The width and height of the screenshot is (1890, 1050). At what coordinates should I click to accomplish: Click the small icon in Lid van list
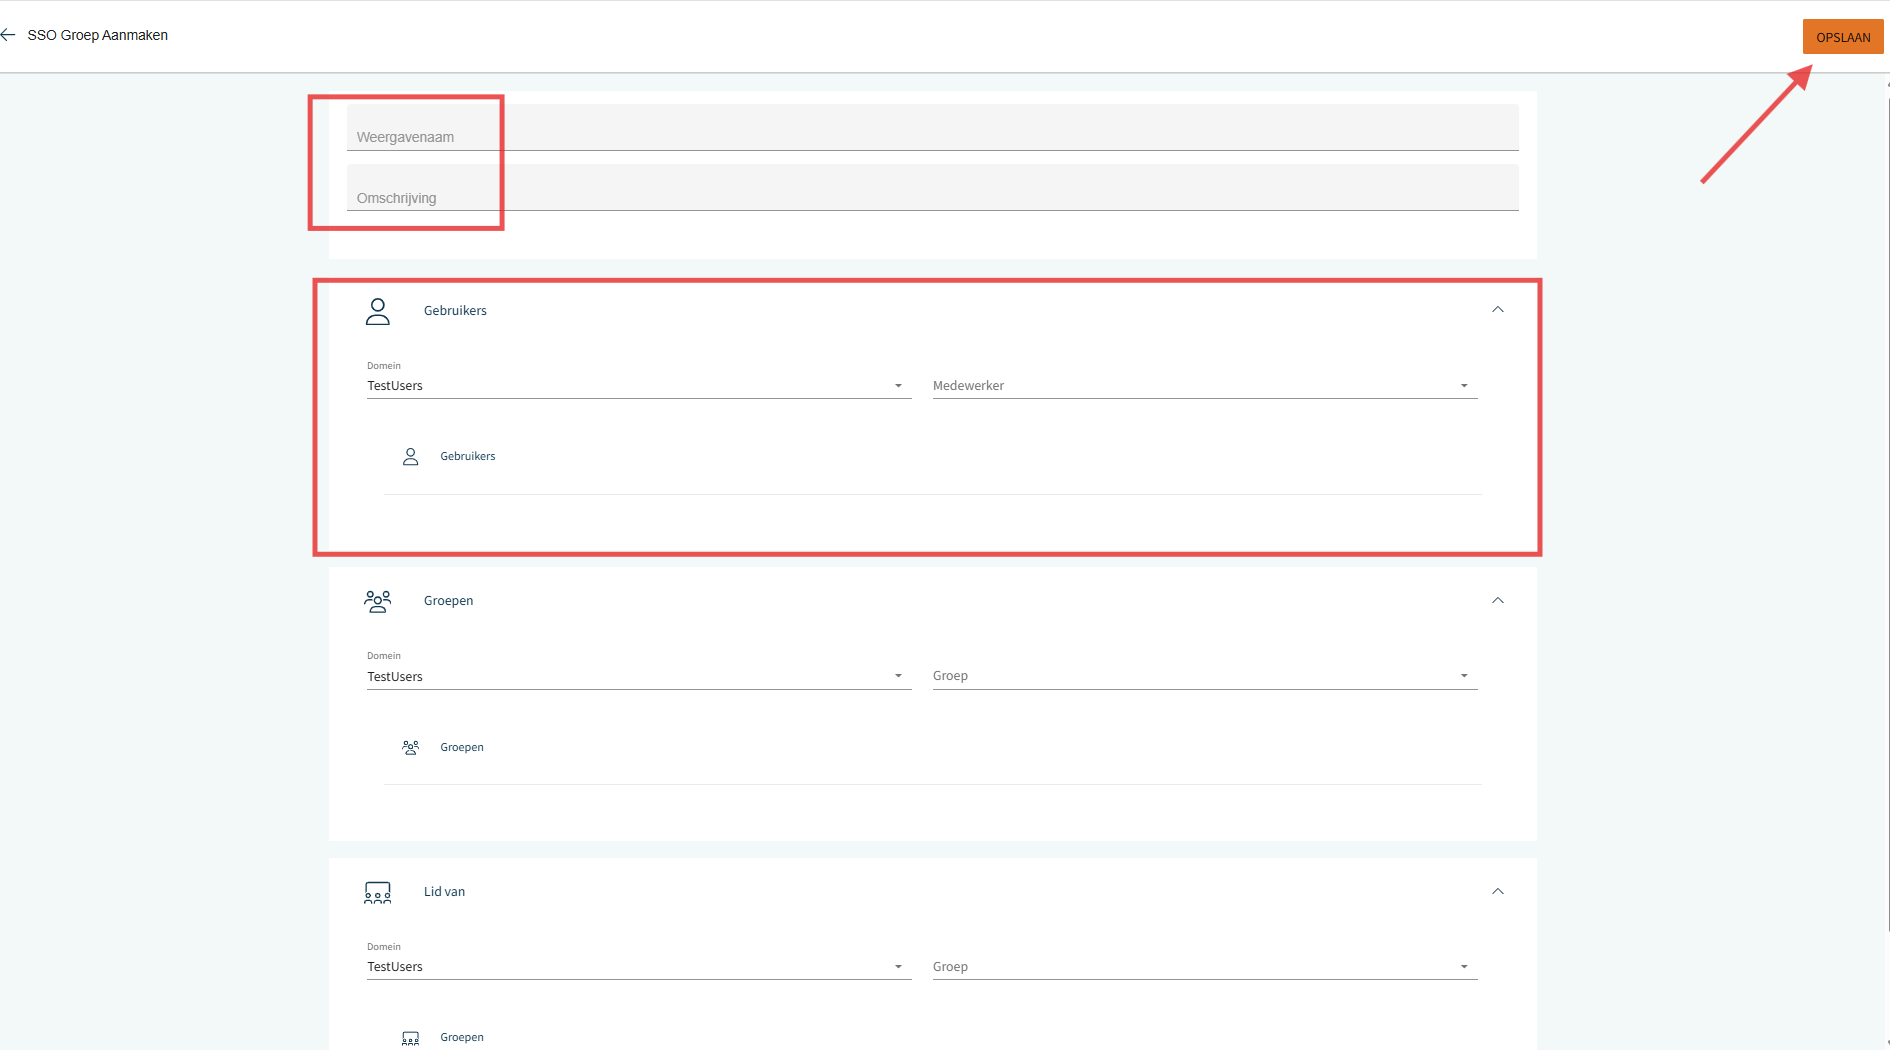pos(410,1038)
